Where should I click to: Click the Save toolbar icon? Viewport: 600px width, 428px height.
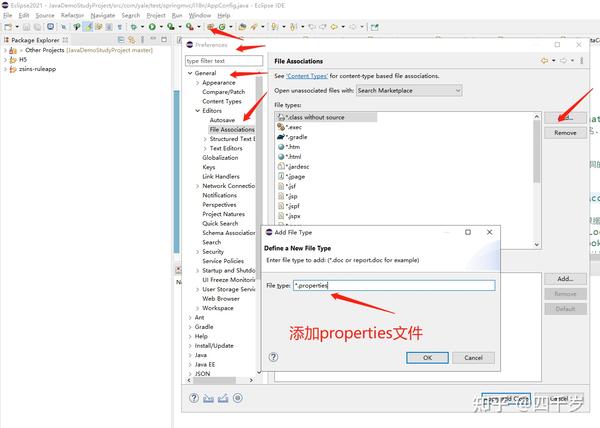tap(26, 27)
